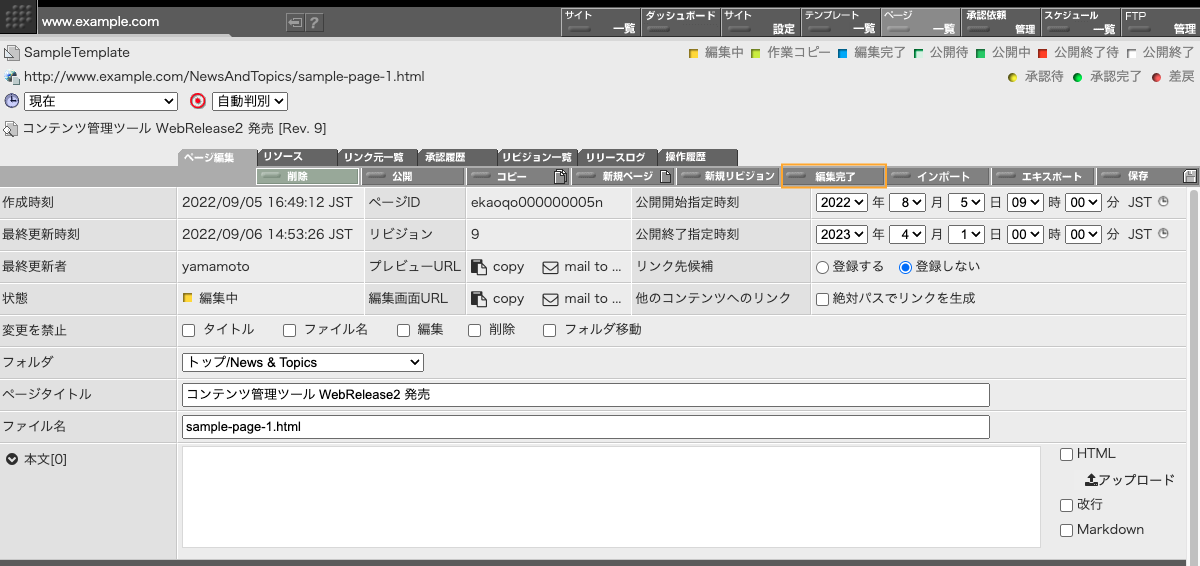Click in the ページタイトル text field

coord(586,394)
